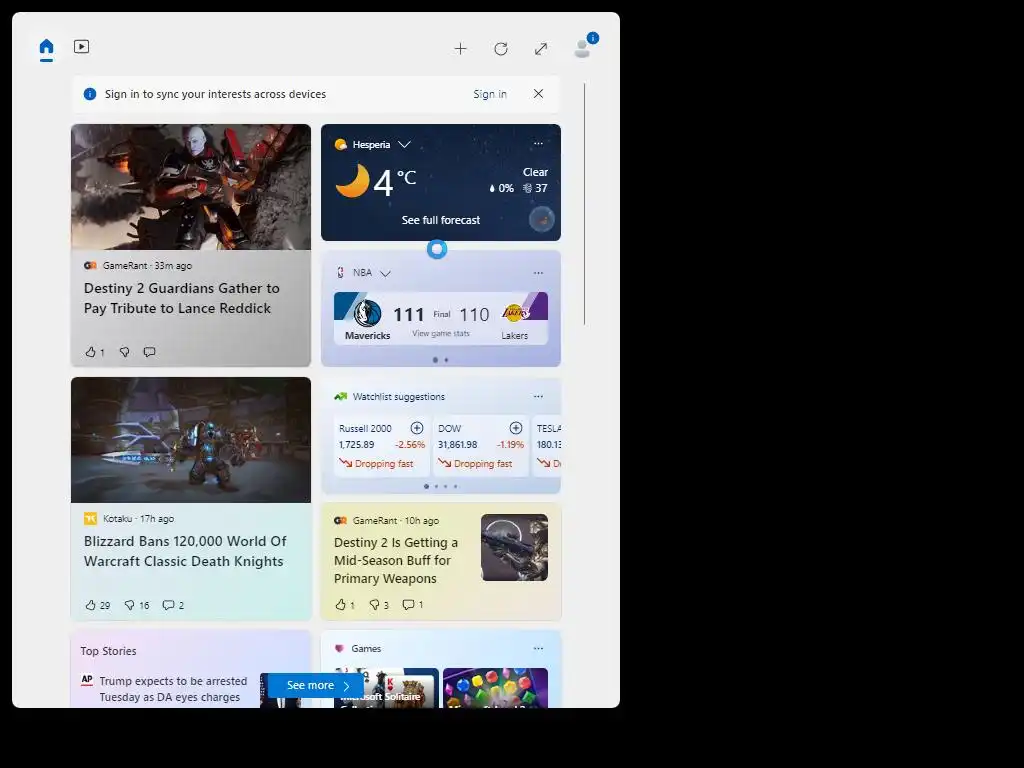This screenshot has height=768, width=1024.
Task: Click Watchlist suggestions widget title
Action: click(x=398, y=396)
